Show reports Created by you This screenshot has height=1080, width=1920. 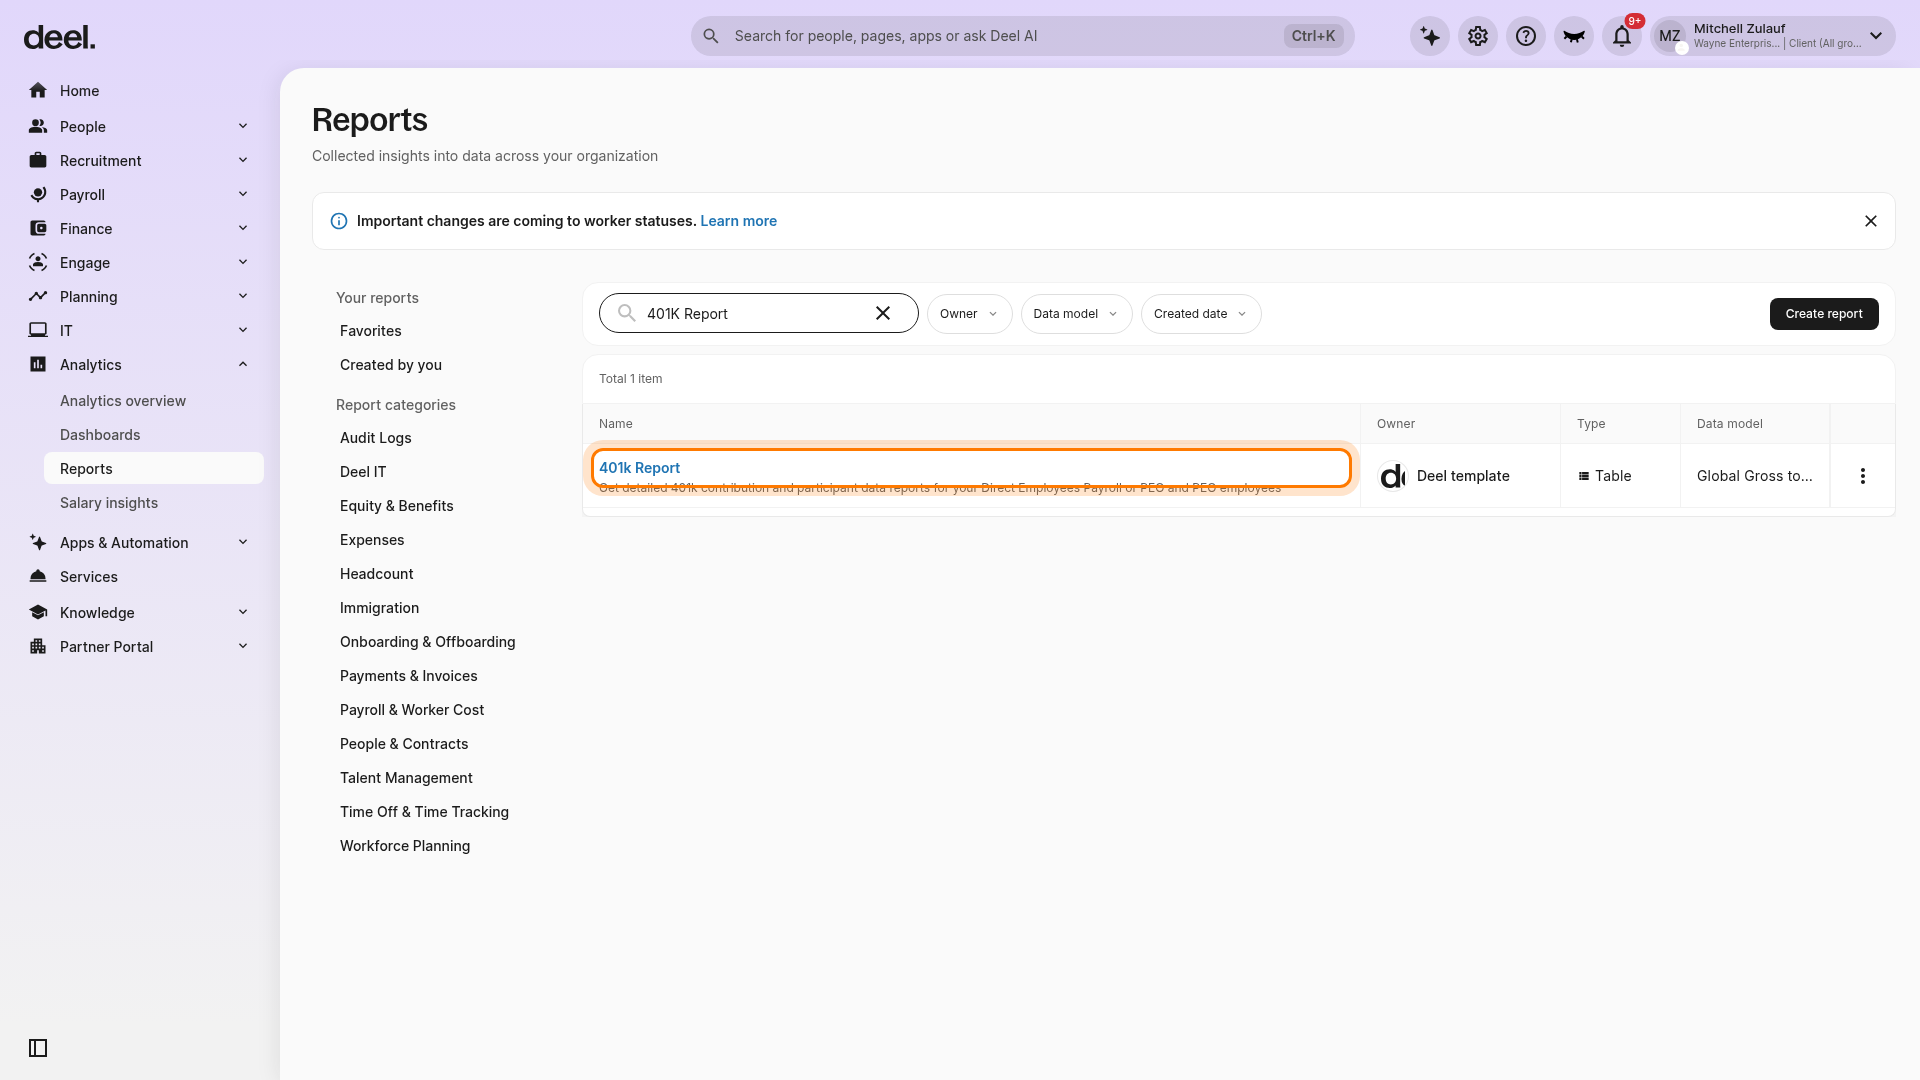(x=391, y=365)
